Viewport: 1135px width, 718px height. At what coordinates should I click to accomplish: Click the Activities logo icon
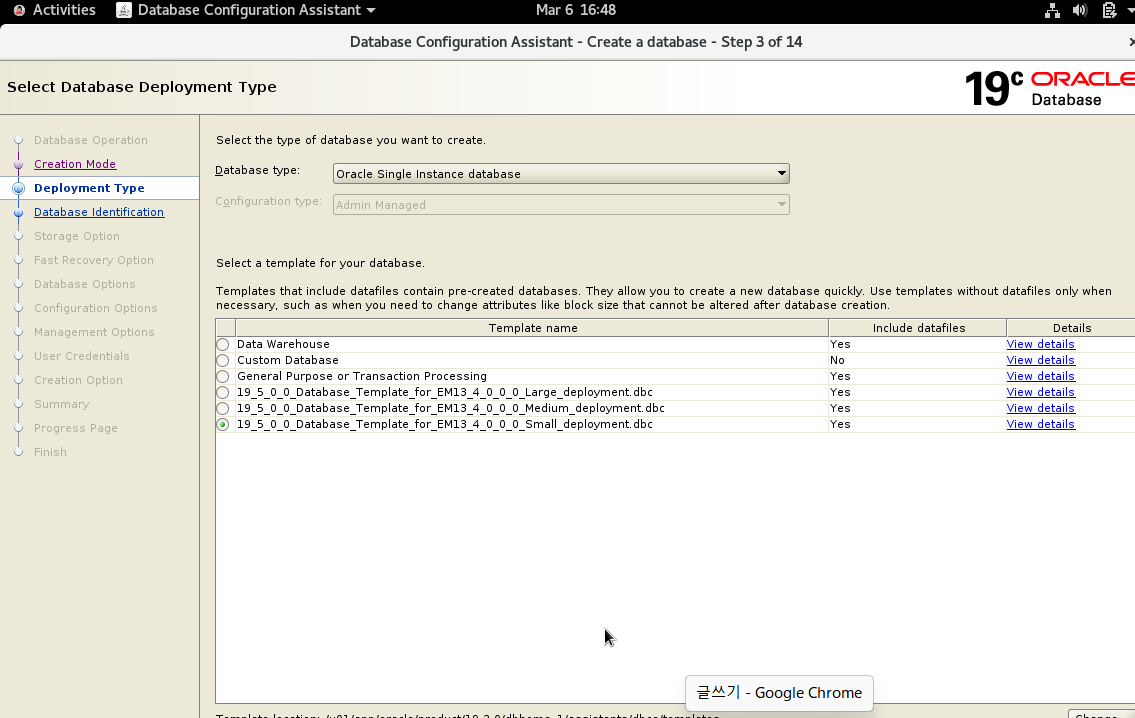pos(20,10)
